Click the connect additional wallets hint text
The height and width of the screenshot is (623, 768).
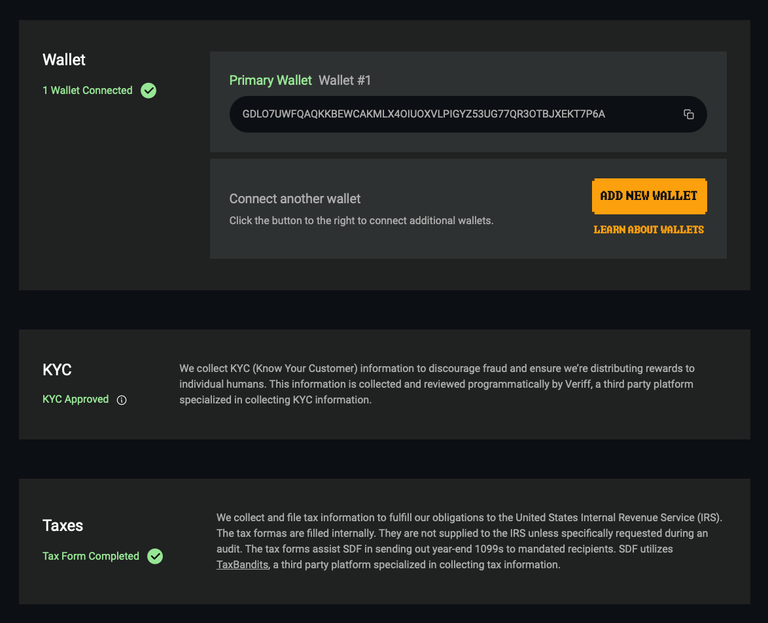click(x=361, y=220)
